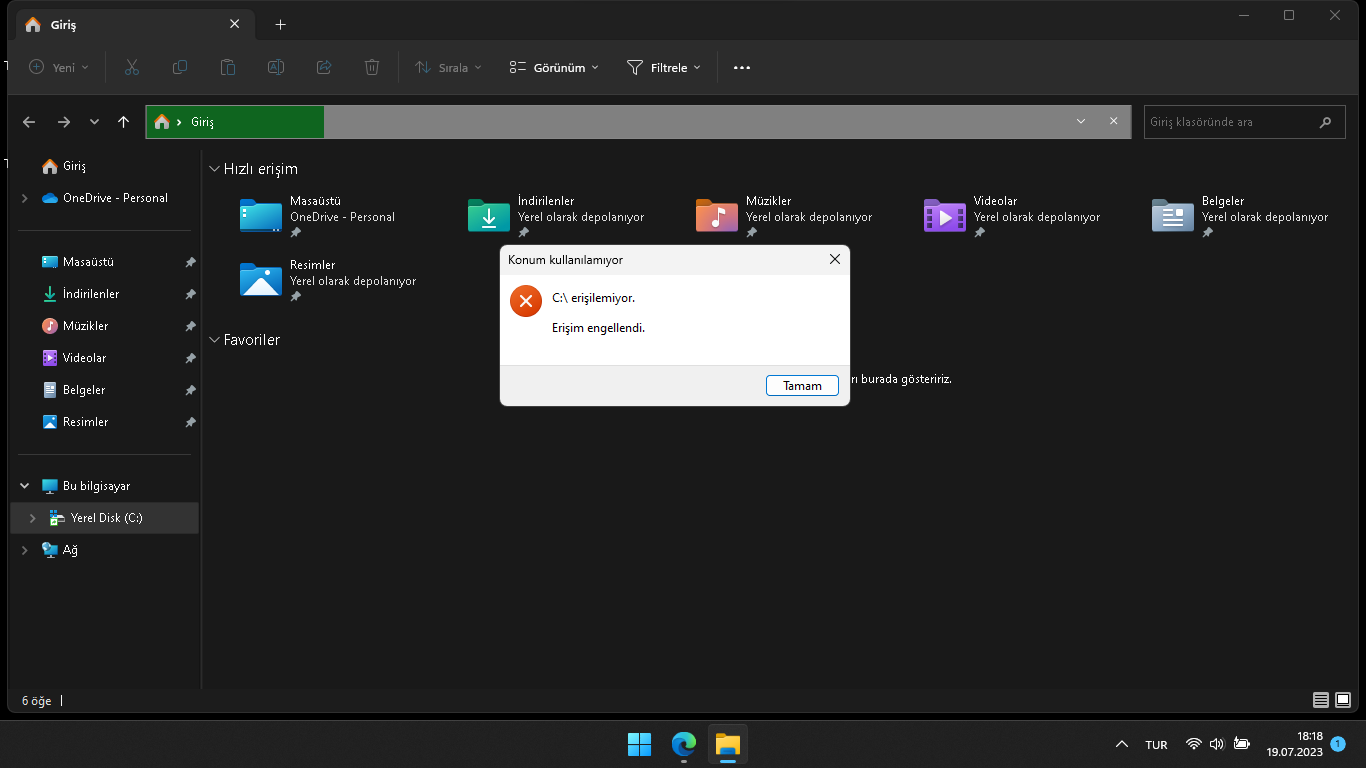The image size is (1366, 768).
Task: Switch to details view in status bar
Action: (1321, 700)
